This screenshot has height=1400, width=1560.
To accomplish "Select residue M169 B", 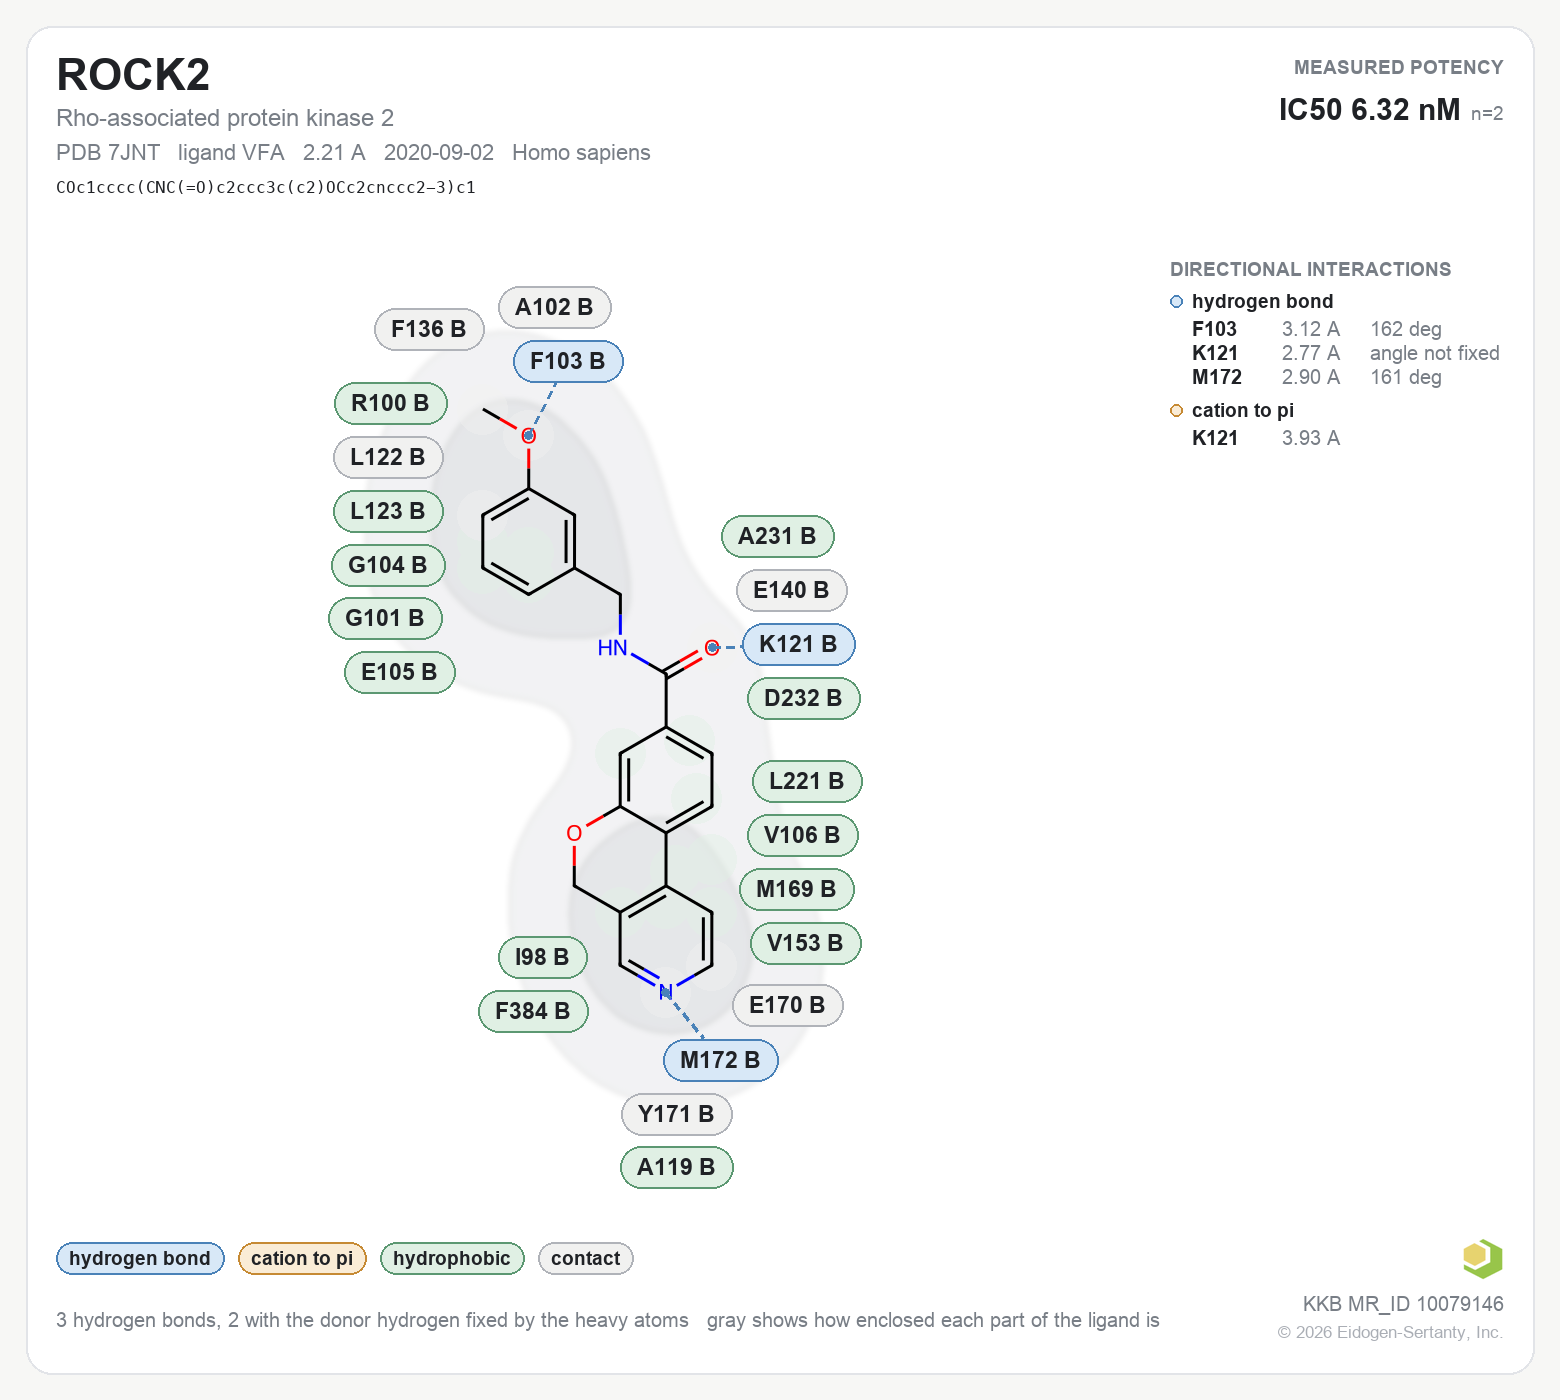I will [796, 889].
